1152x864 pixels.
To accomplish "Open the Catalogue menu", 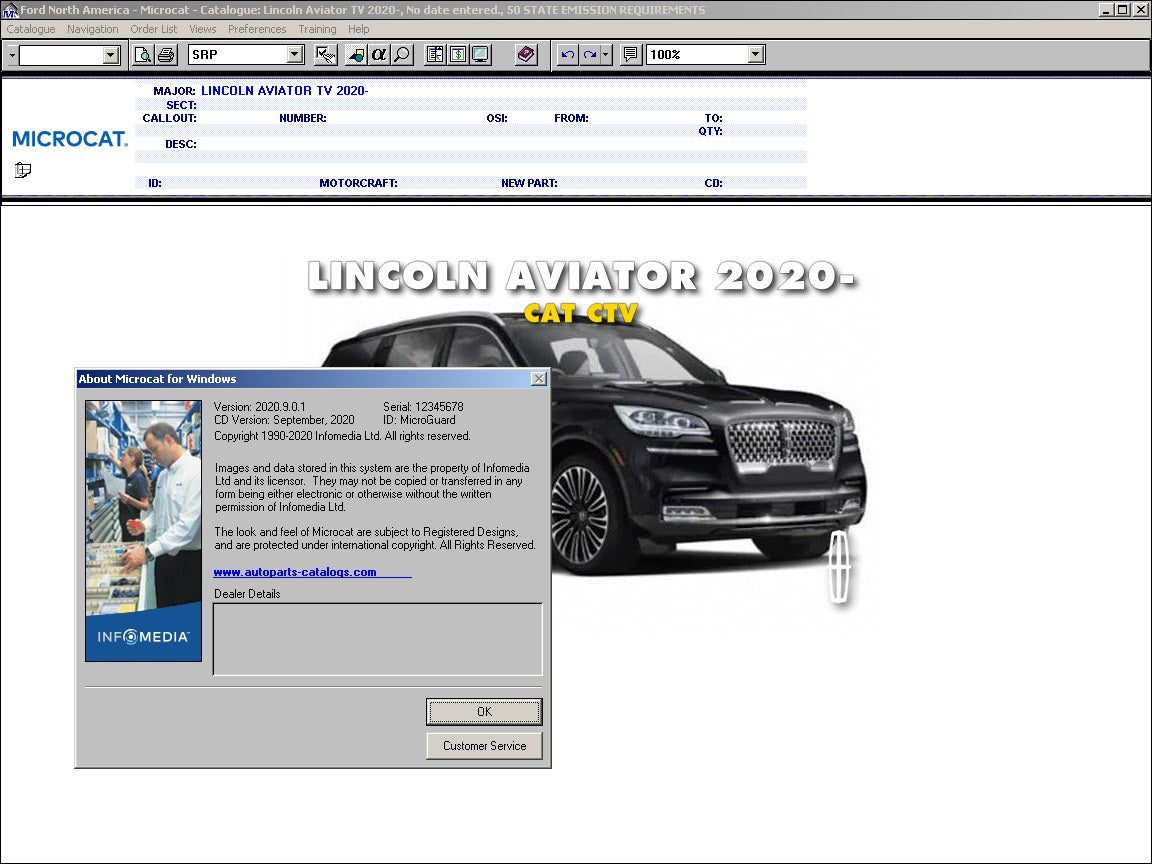I will pos(30,29).
